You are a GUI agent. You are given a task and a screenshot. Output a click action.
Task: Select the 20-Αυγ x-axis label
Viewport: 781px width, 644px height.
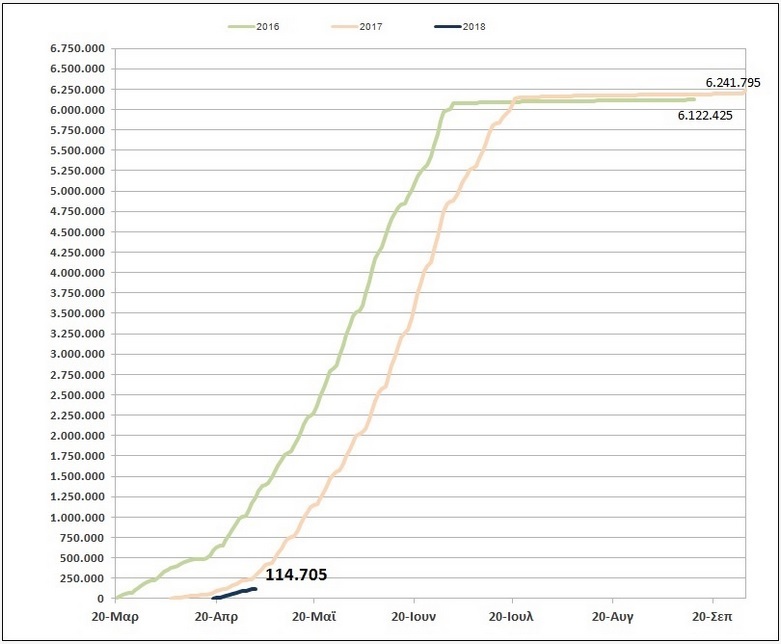[x=613, y=617]
